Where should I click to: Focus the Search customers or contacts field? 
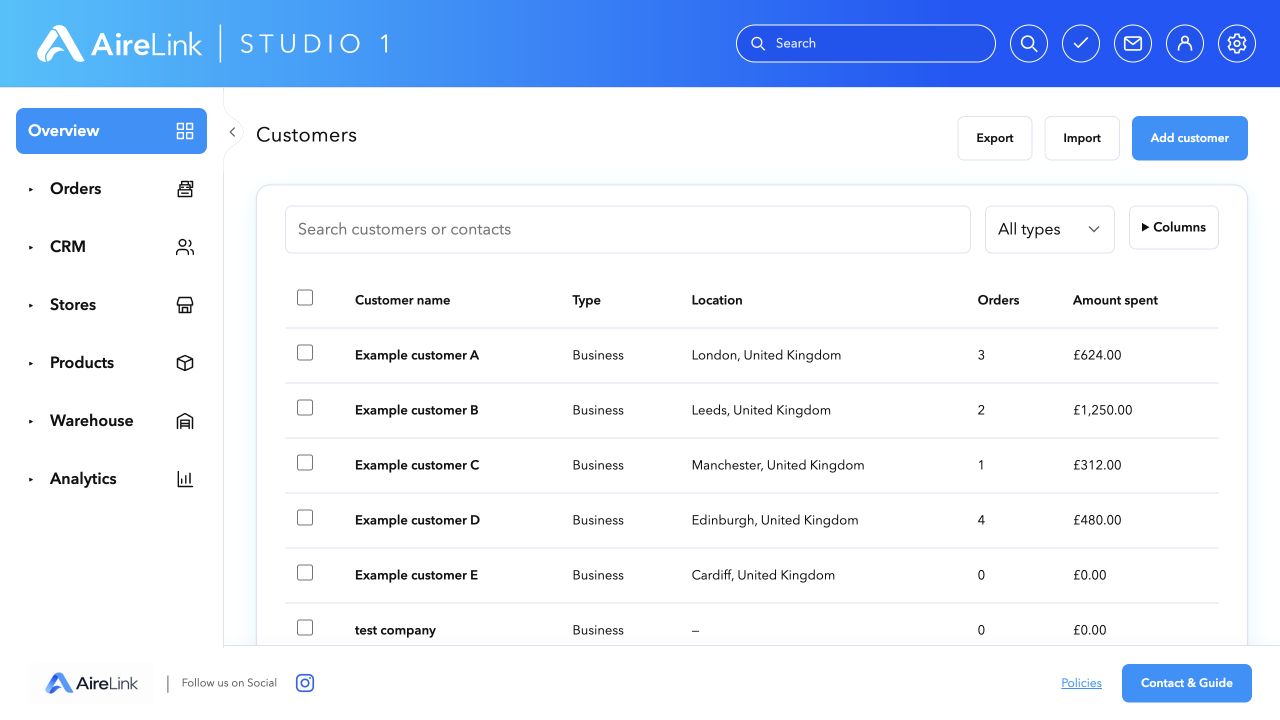[x=628, y=230]
